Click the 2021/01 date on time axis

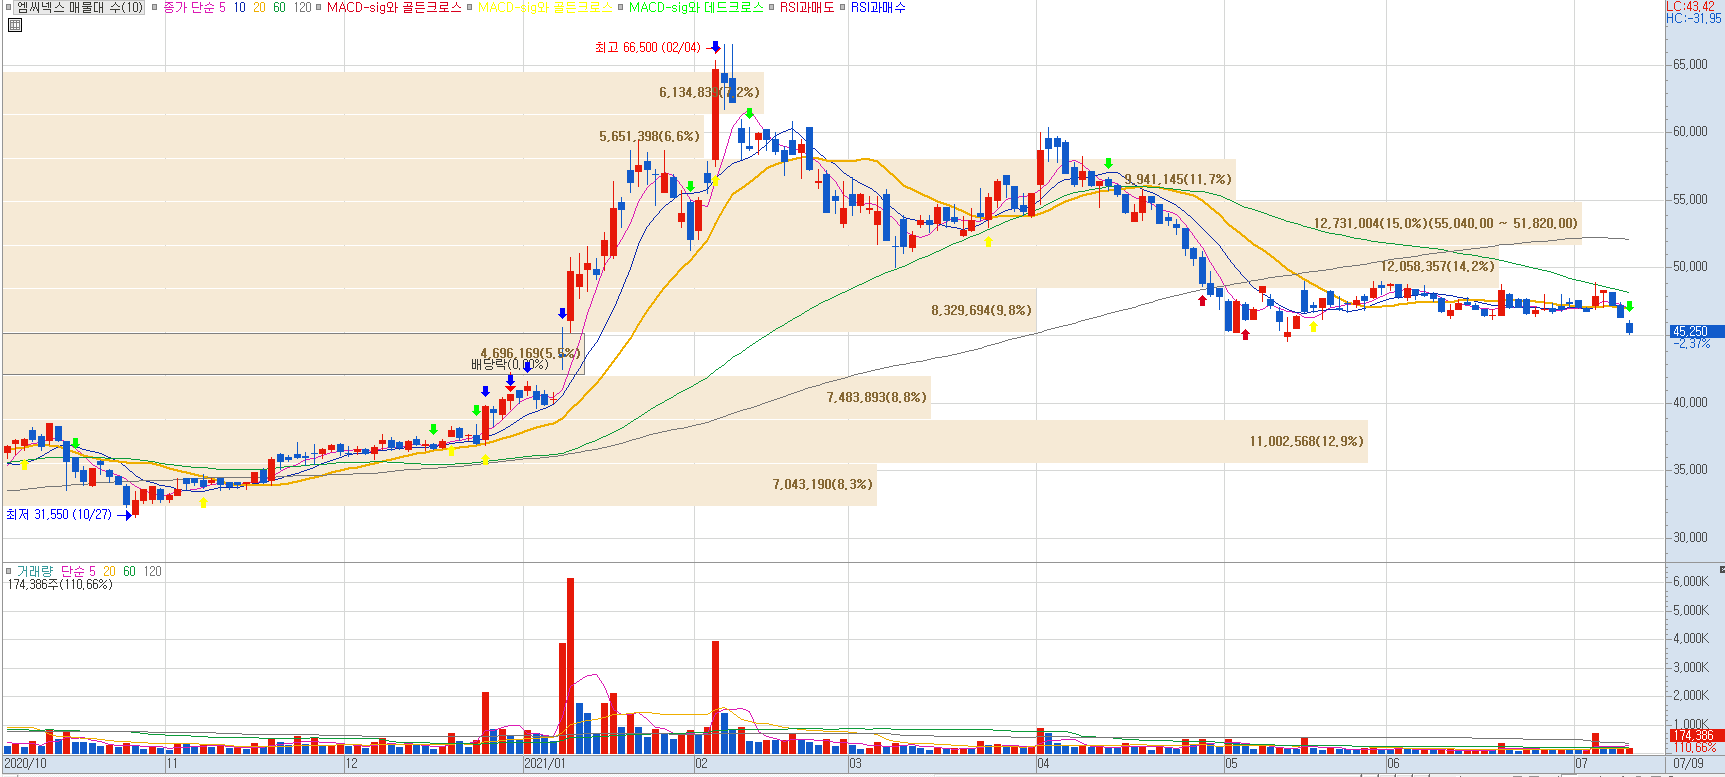(x=545, y=764)
